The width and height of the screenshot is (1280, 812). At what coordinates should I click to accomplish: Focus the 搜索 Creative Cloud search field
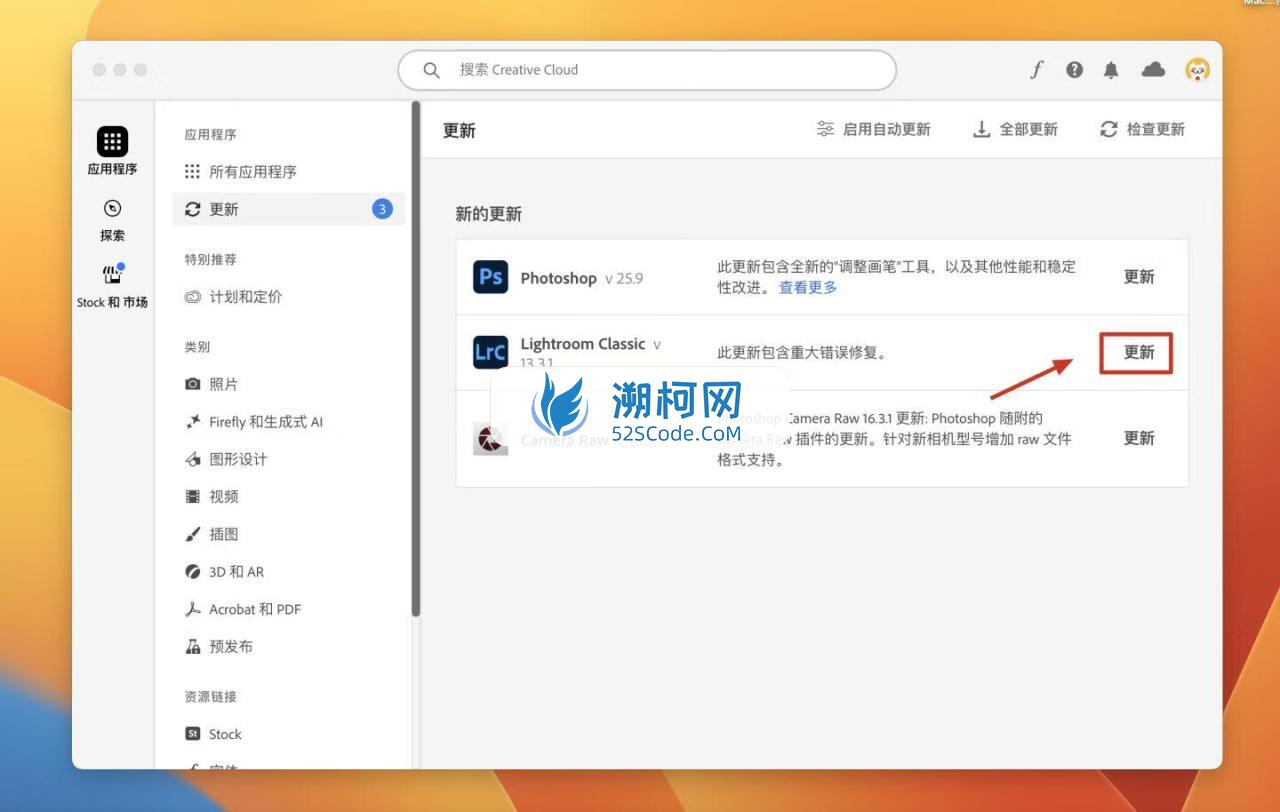tap(647, 70)
